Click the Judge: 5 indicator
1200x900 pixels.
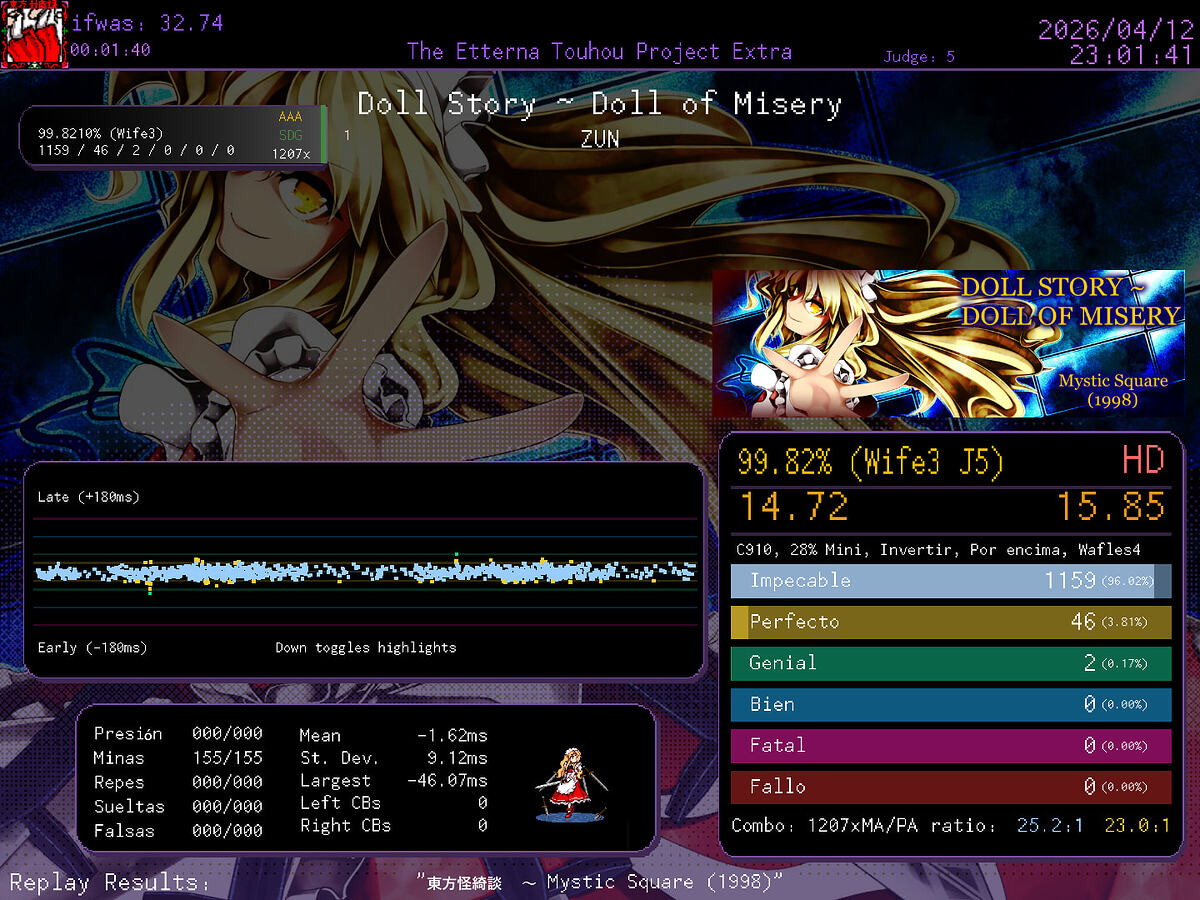(919, 57)
